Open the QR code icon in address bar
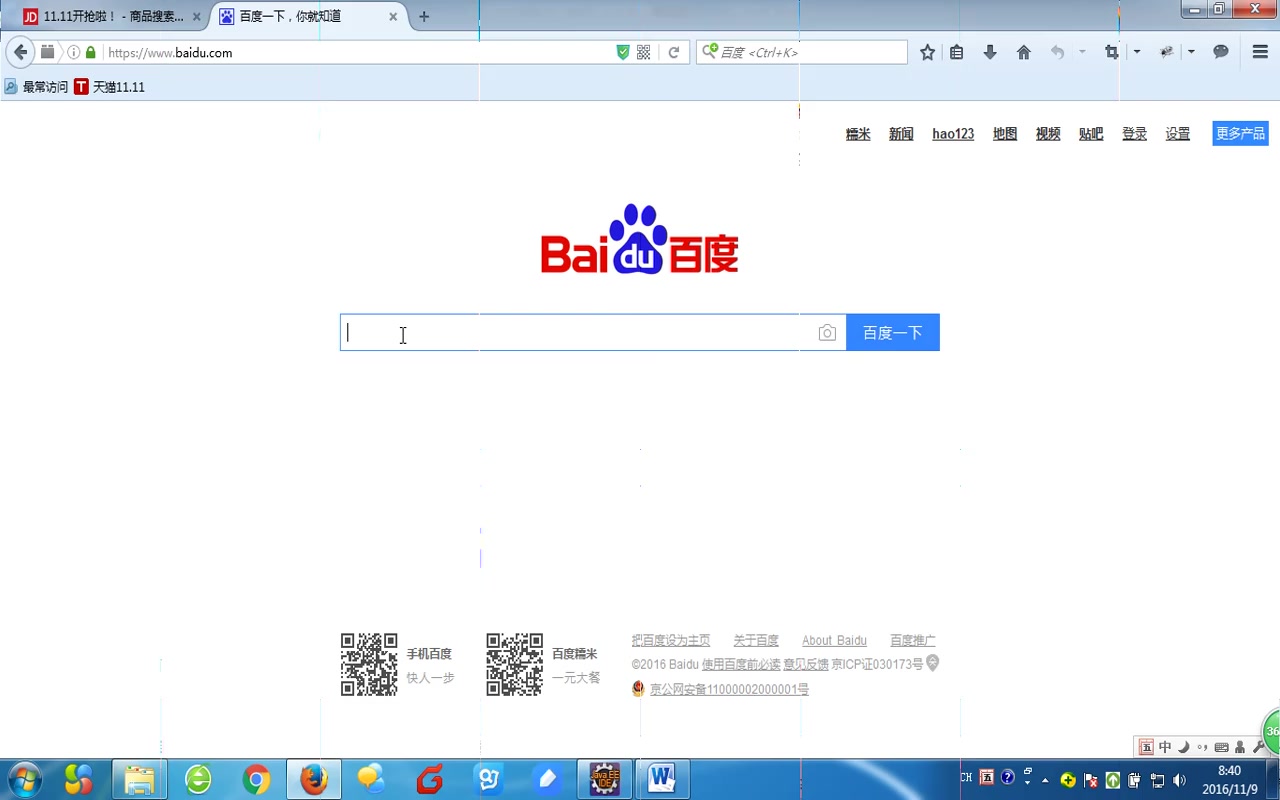Viewport: 1280px width, 800px height. coord(644,53)
